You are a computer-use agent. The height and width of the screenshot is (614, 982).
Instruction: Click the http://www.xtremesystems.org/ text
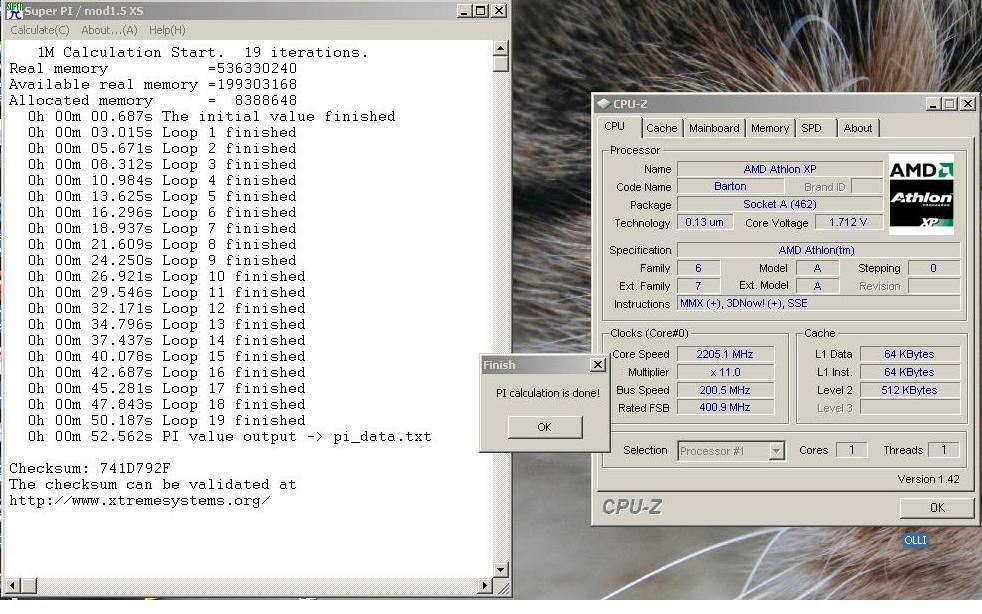coord(140,501)
